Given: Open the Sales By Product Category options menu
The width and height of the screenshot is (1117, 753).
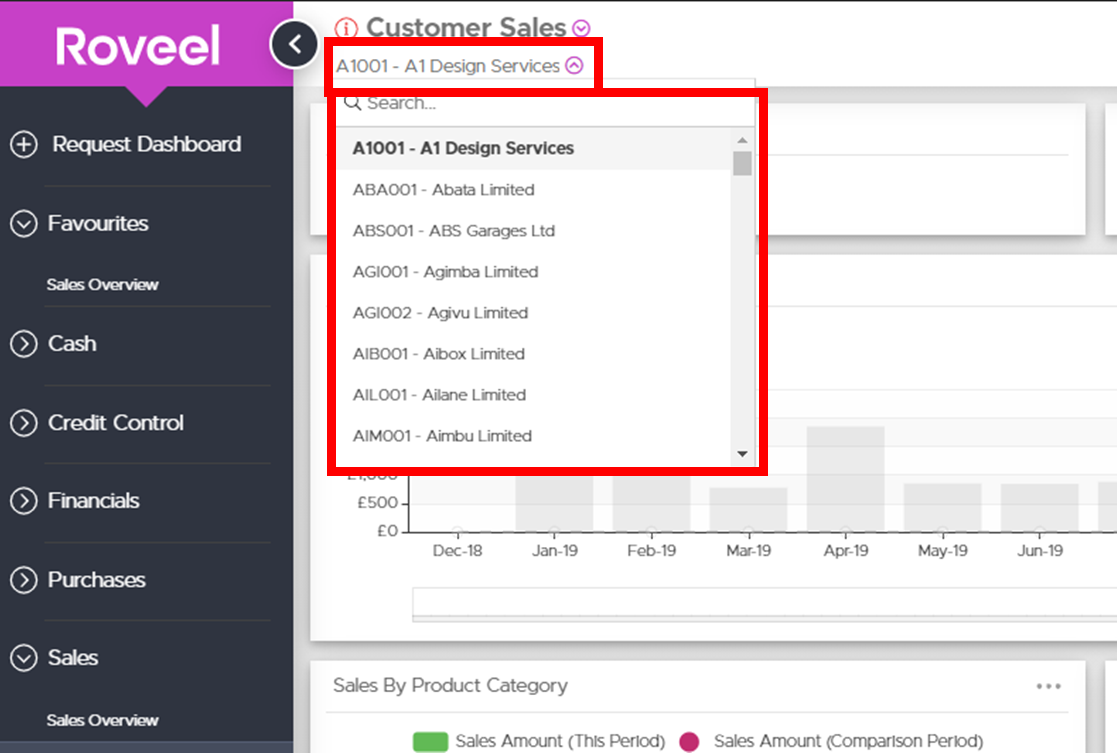Looking at the screenshot, I should (1049, 686).
